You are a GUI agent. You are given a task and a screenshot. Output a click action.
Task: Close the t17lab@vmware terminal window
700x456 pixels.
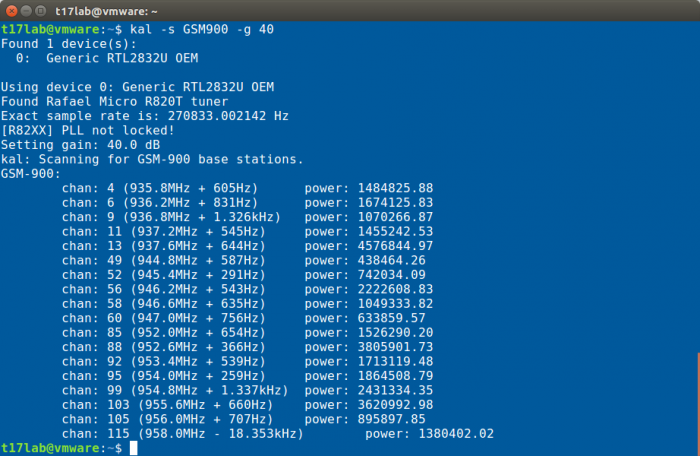pyautogui.click(x=12, y=11)
